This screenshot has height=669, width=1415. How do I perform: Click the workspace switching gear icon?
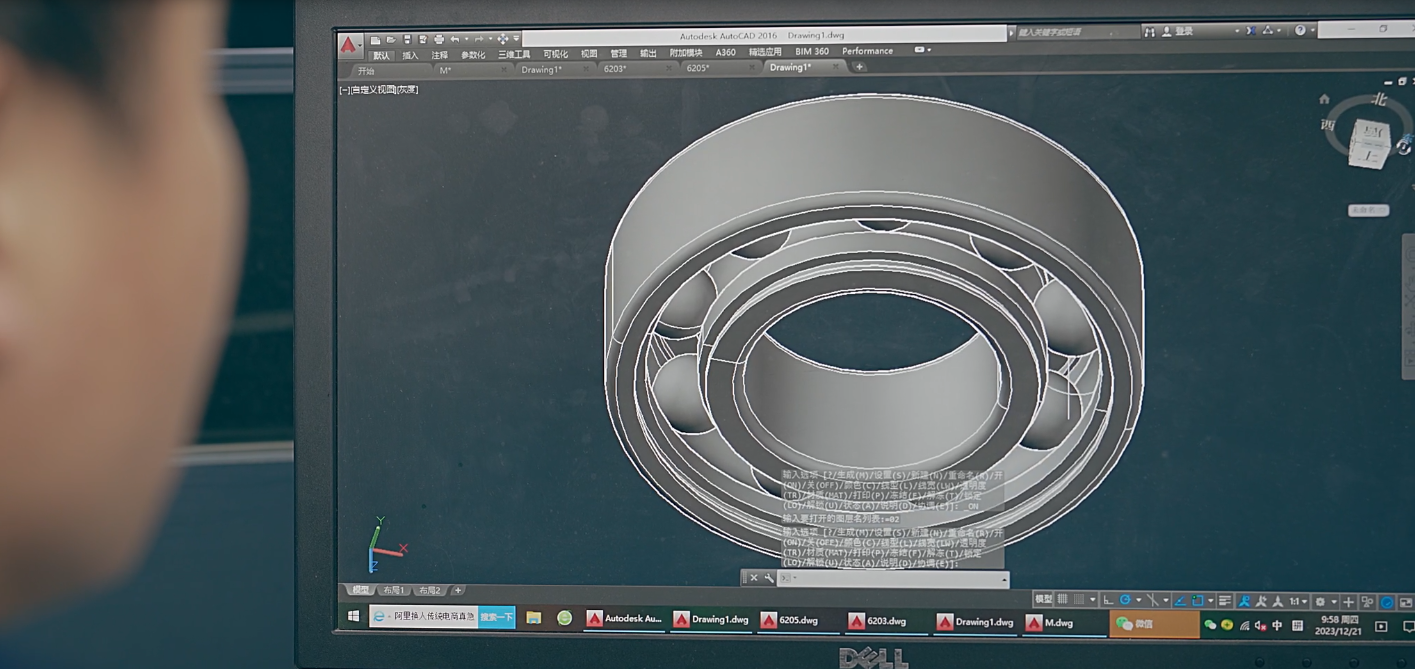click(1321, 602)
